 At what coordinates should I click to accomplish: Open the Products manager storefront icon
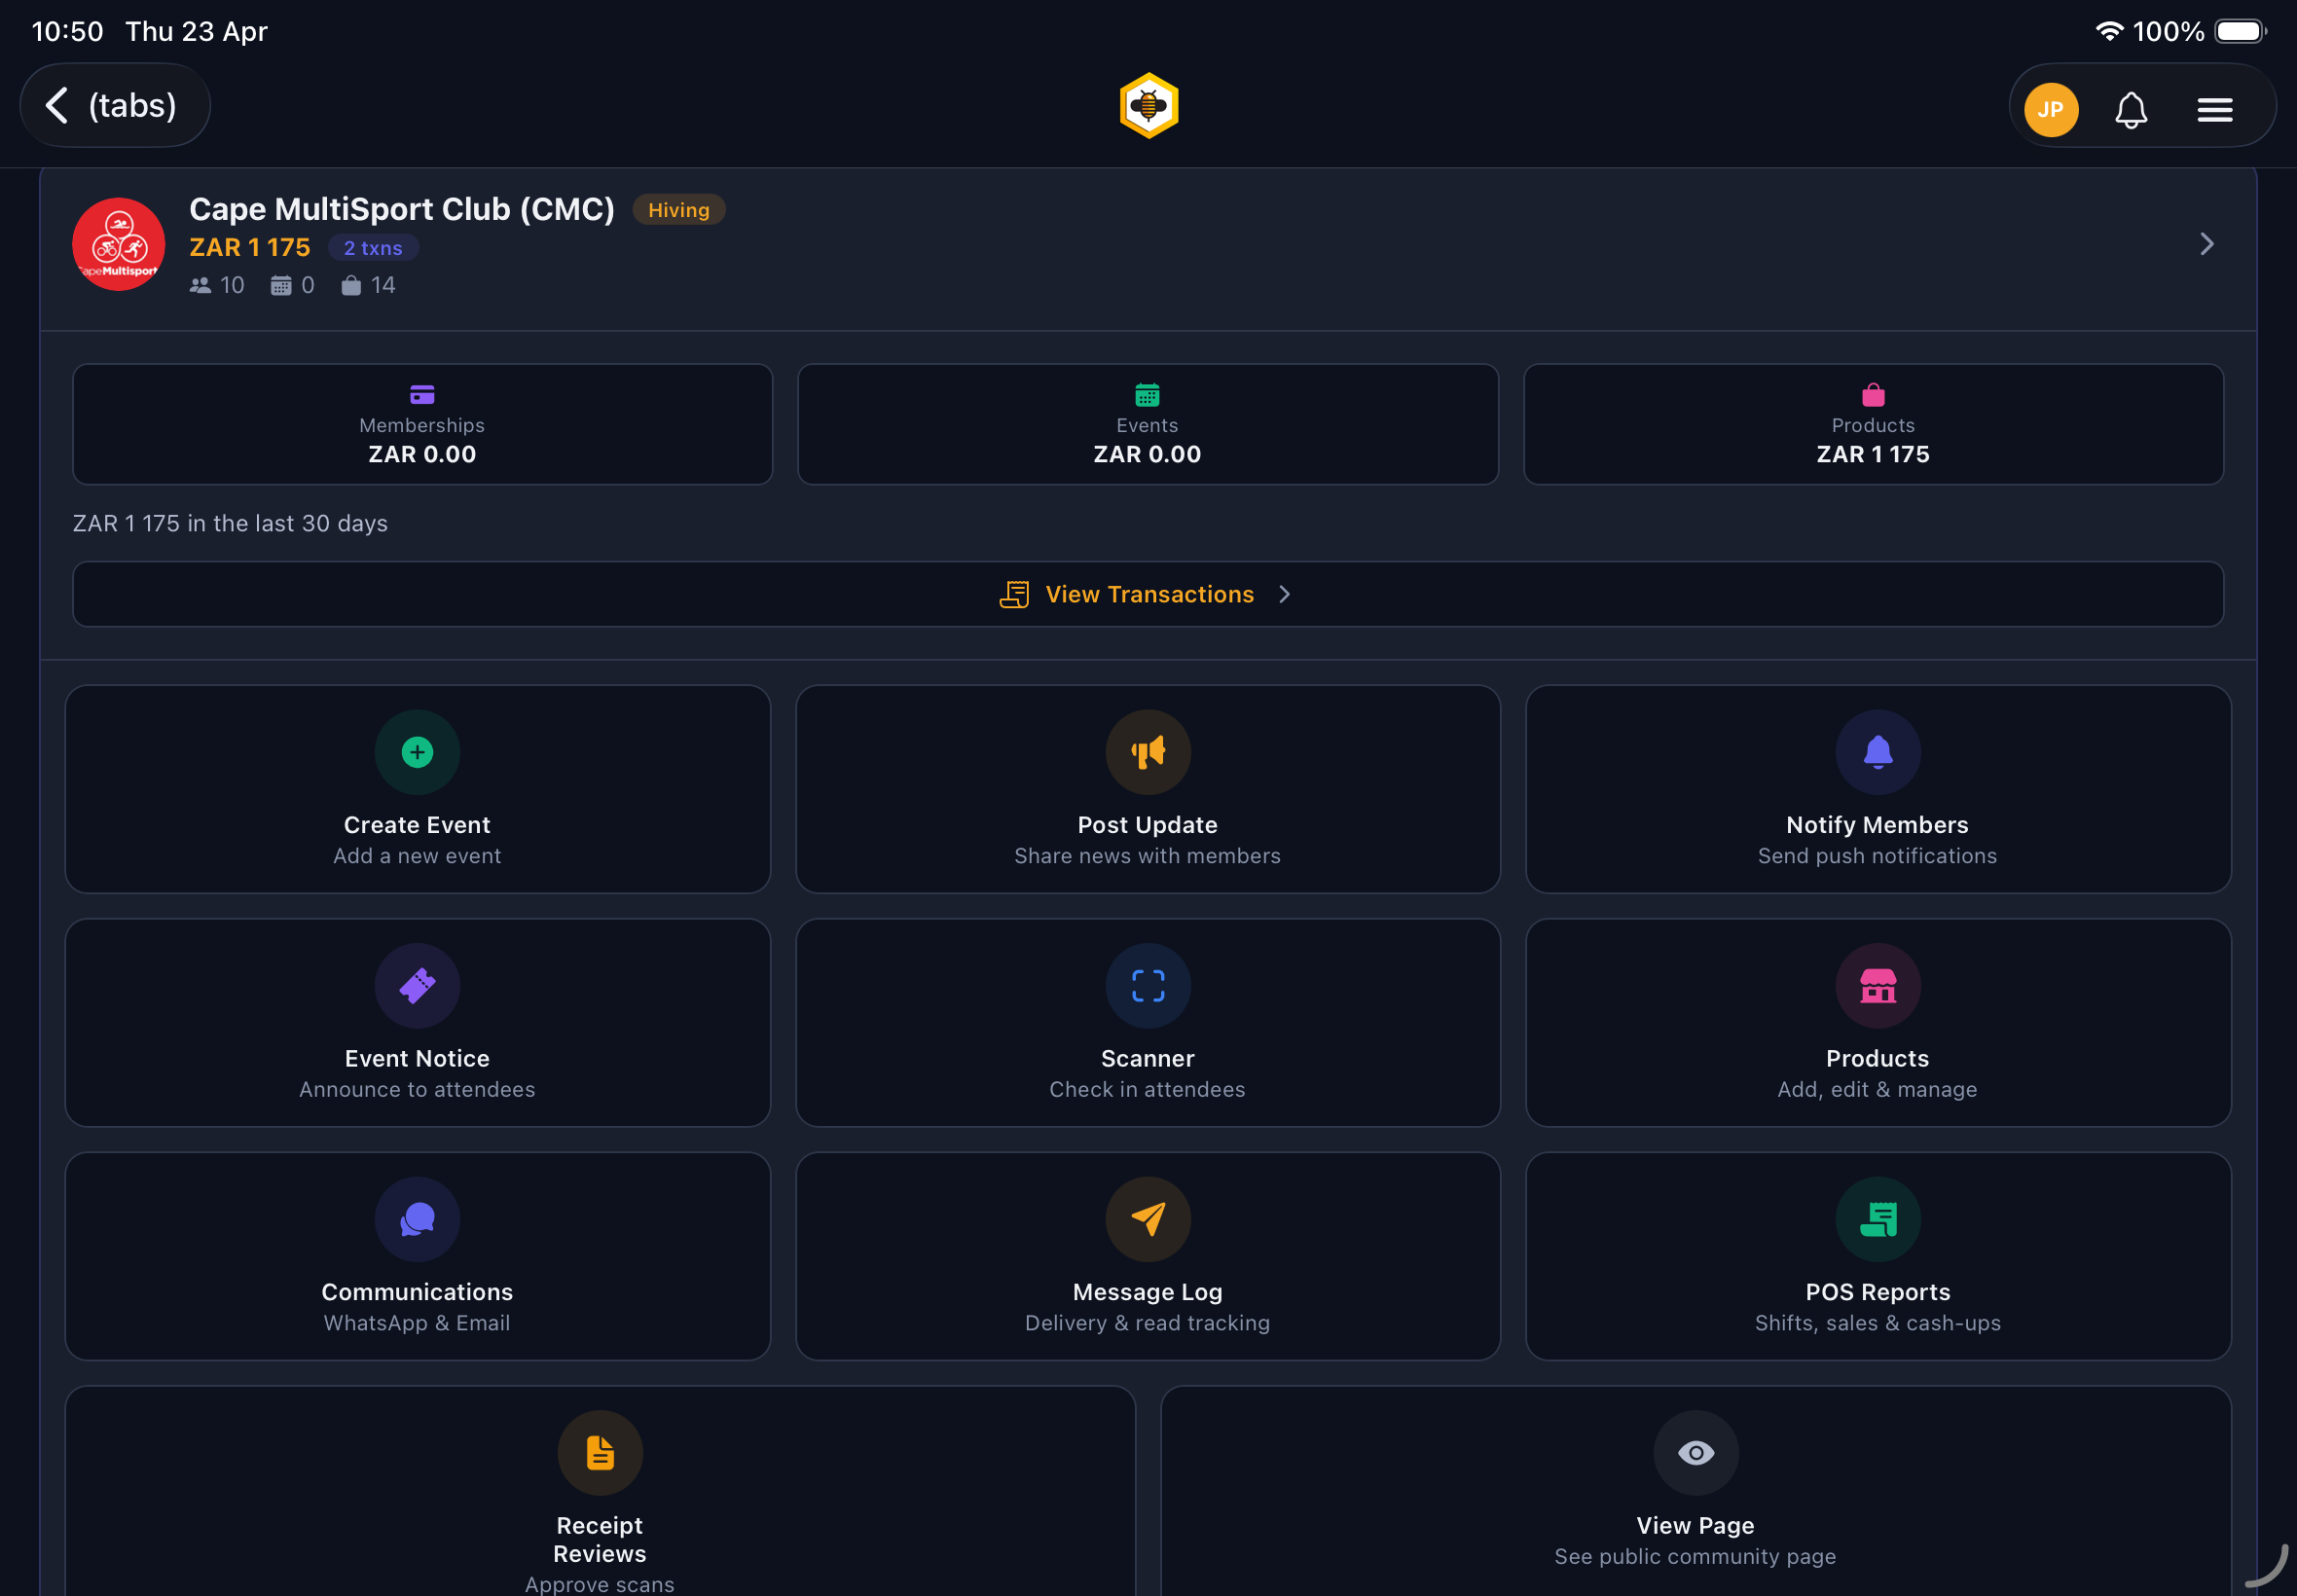(x=1876, y=986)
